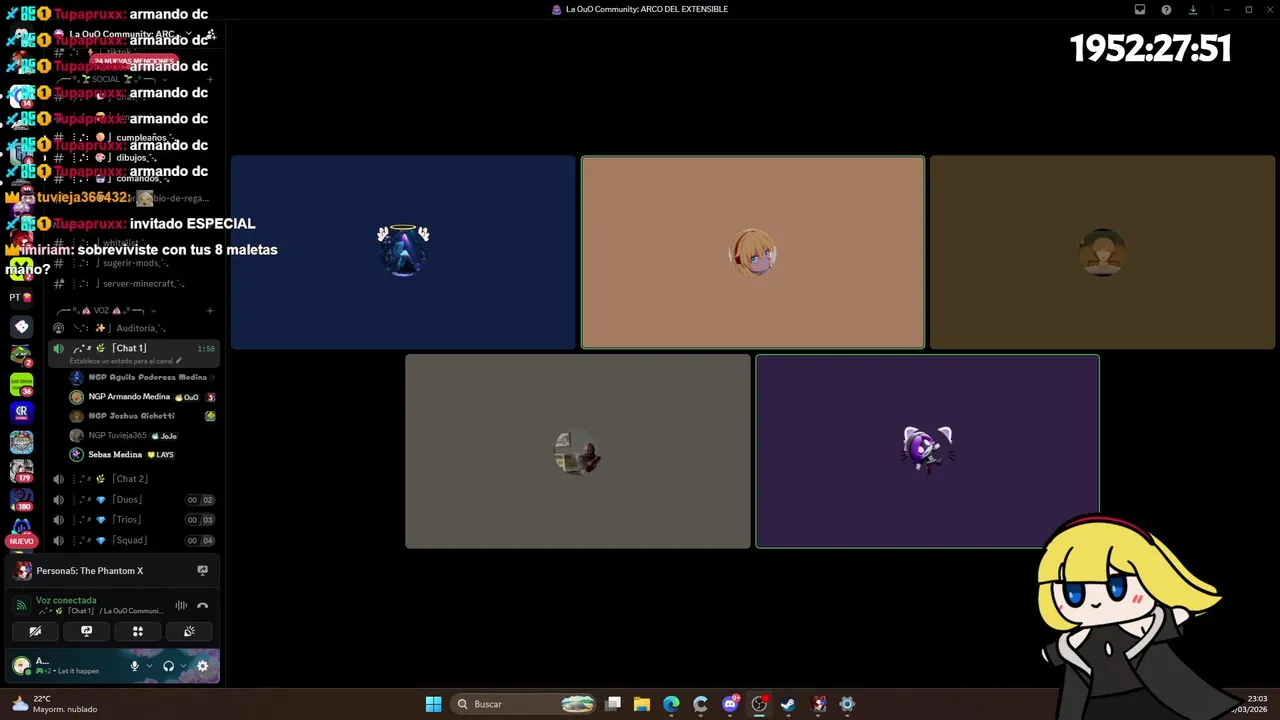Set a channel status under Chat 1
Image resolution: width=1280 pixels, height=720 pixels.
pos(126,361)
